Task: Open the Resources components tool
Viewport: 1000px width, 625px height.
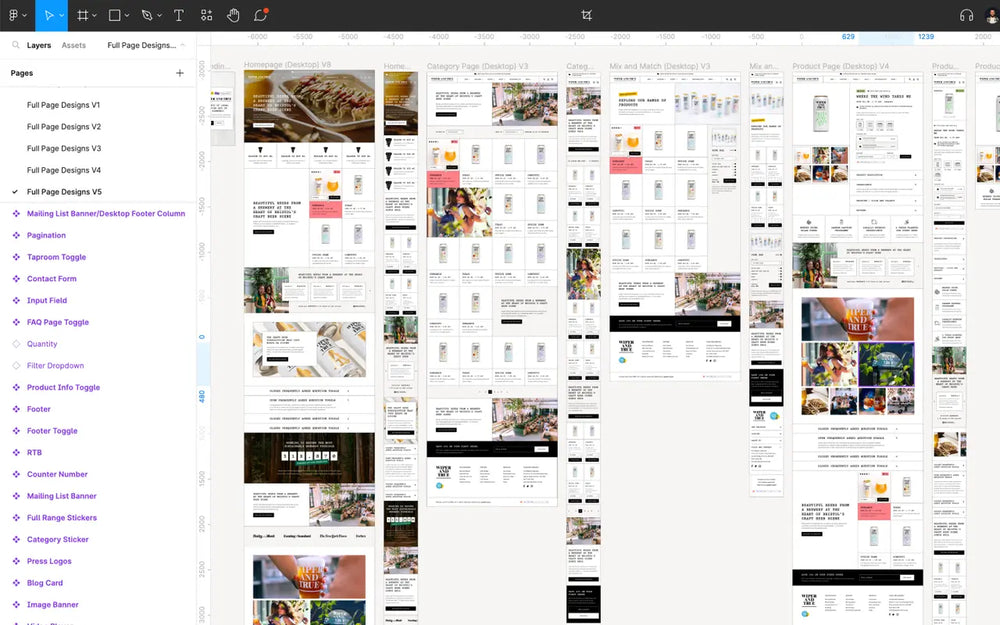Action: tap(206, 16)
